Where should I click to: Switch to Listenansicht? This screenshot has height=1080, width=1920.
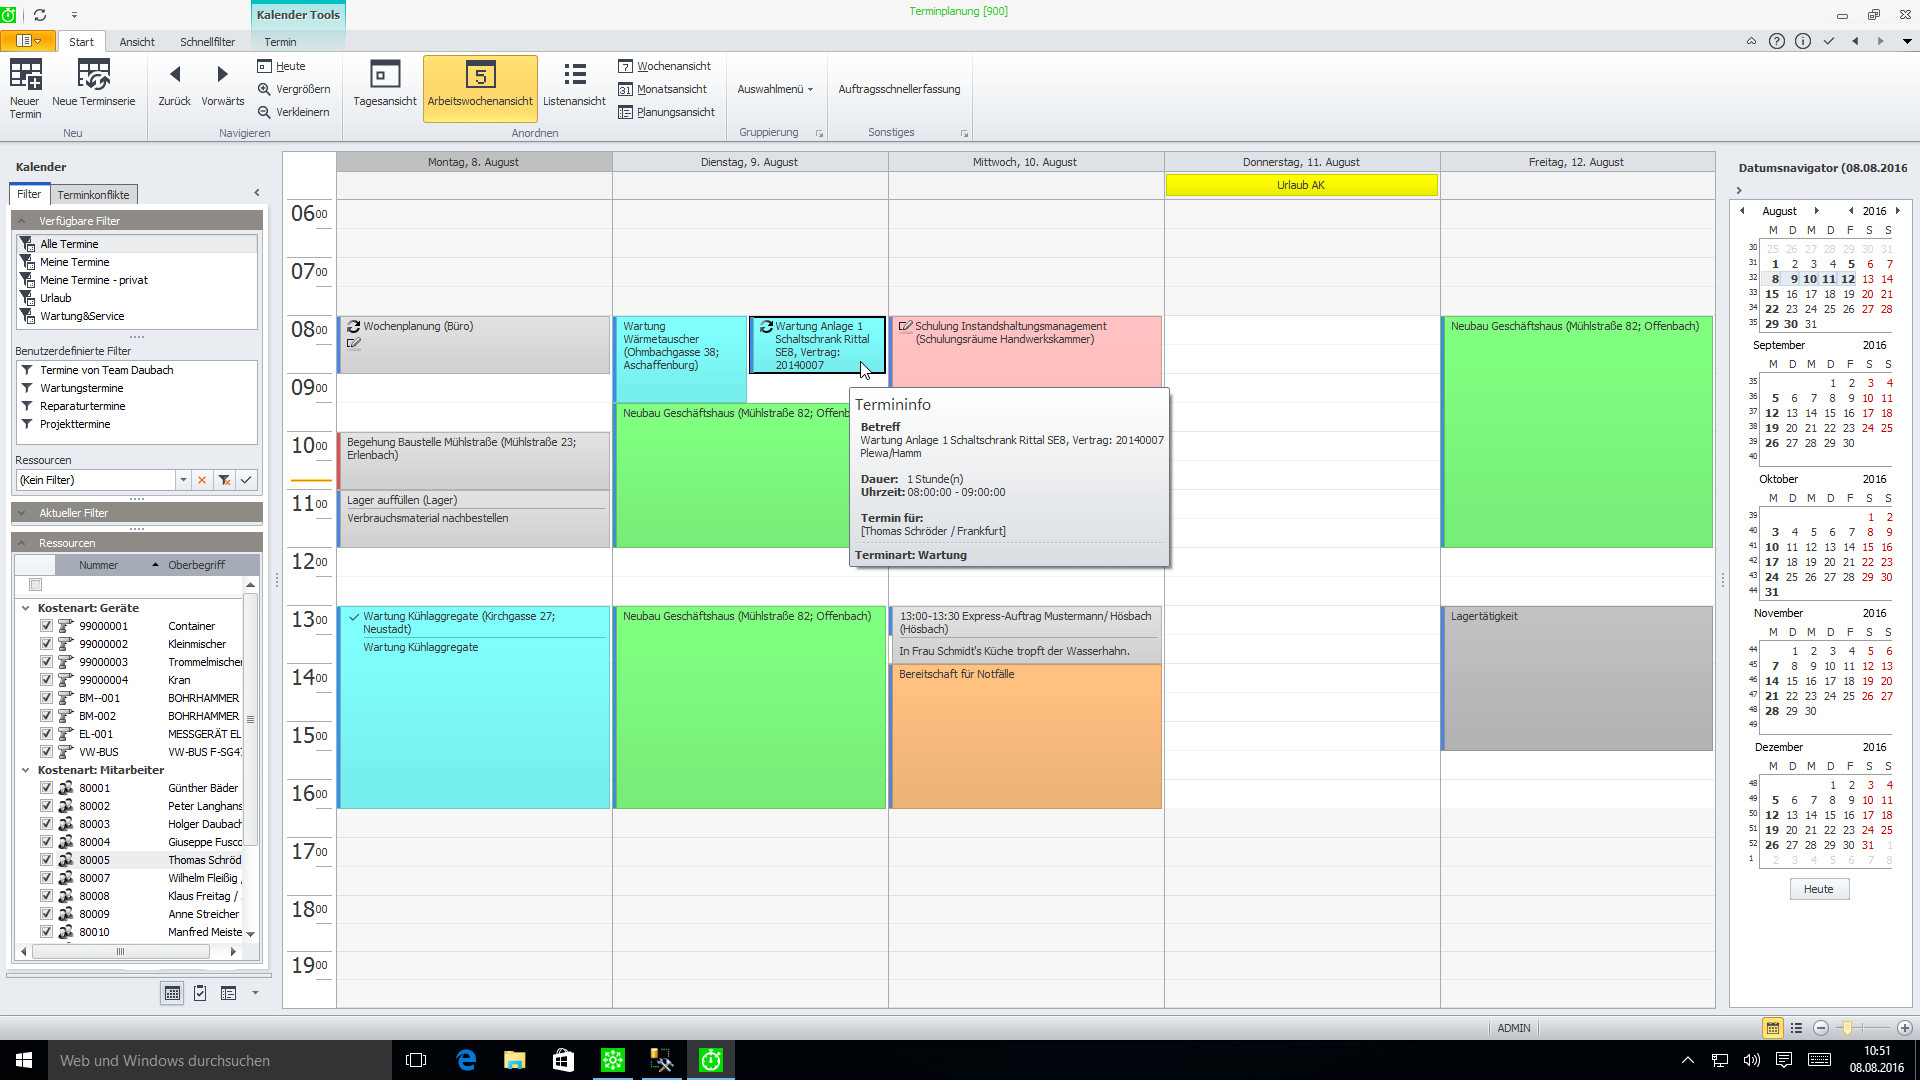click(x=574, y=85)
